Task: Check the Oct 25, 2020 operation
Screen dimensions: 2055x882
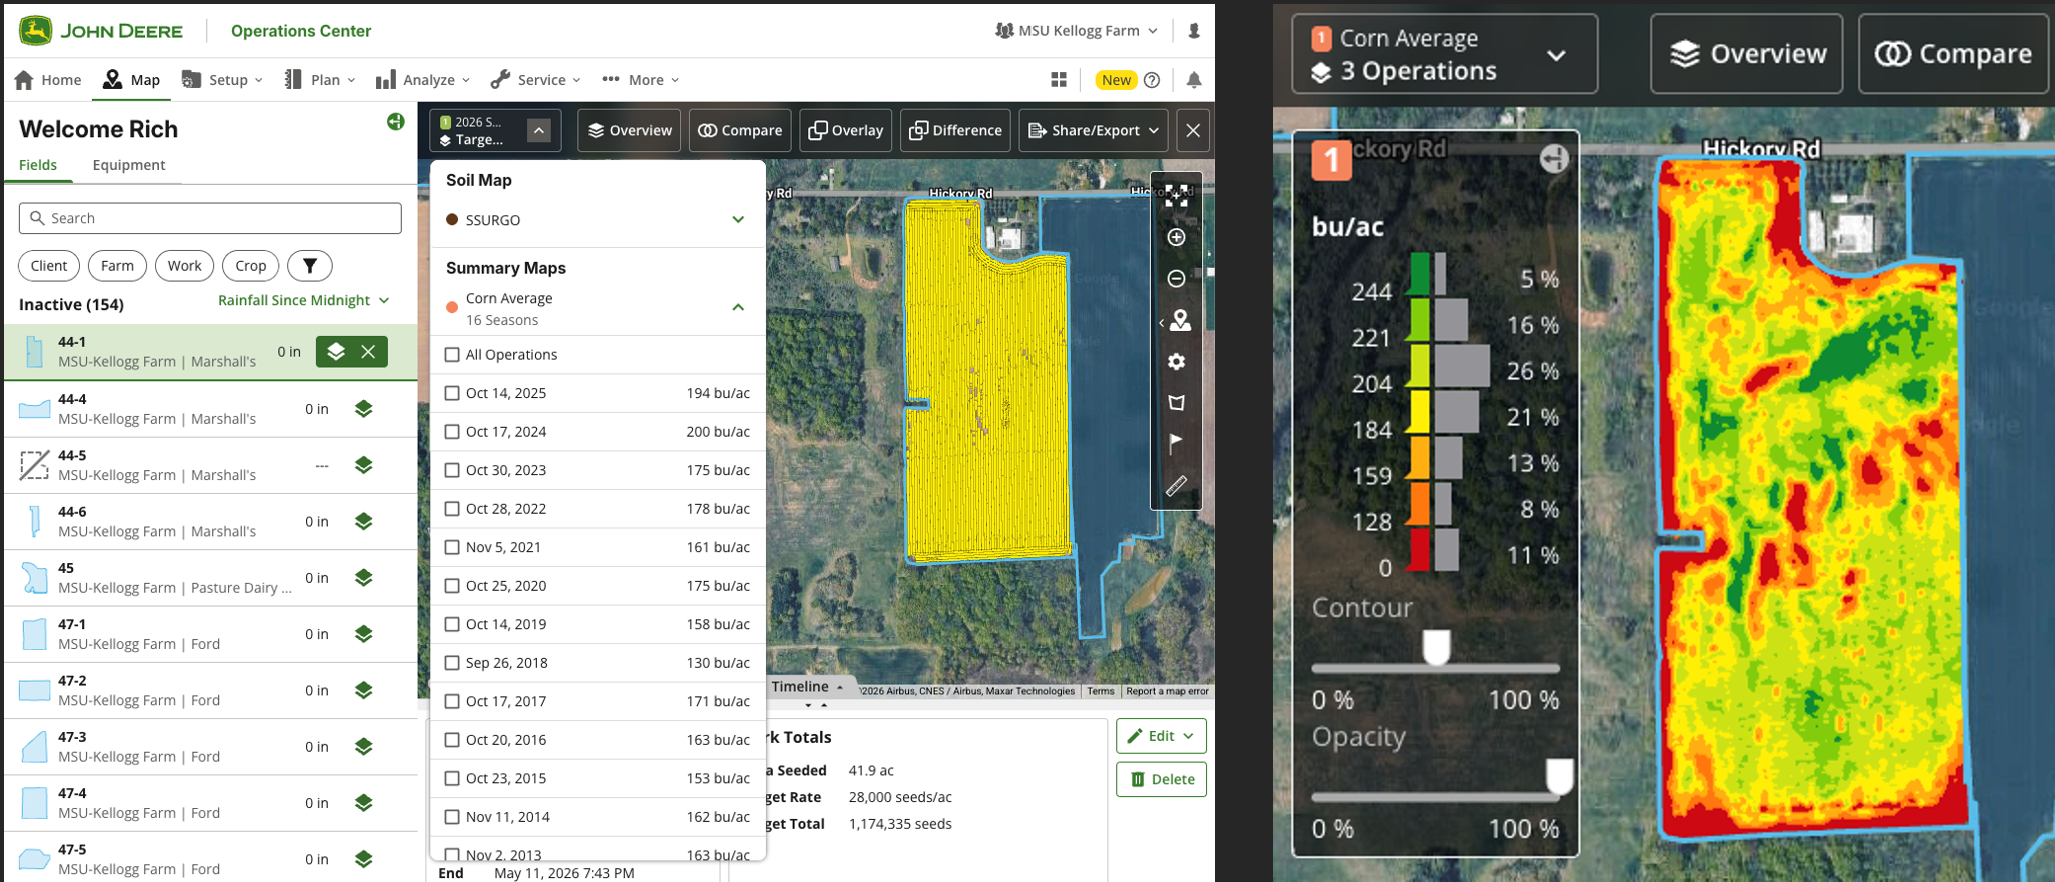Action: 452,586
